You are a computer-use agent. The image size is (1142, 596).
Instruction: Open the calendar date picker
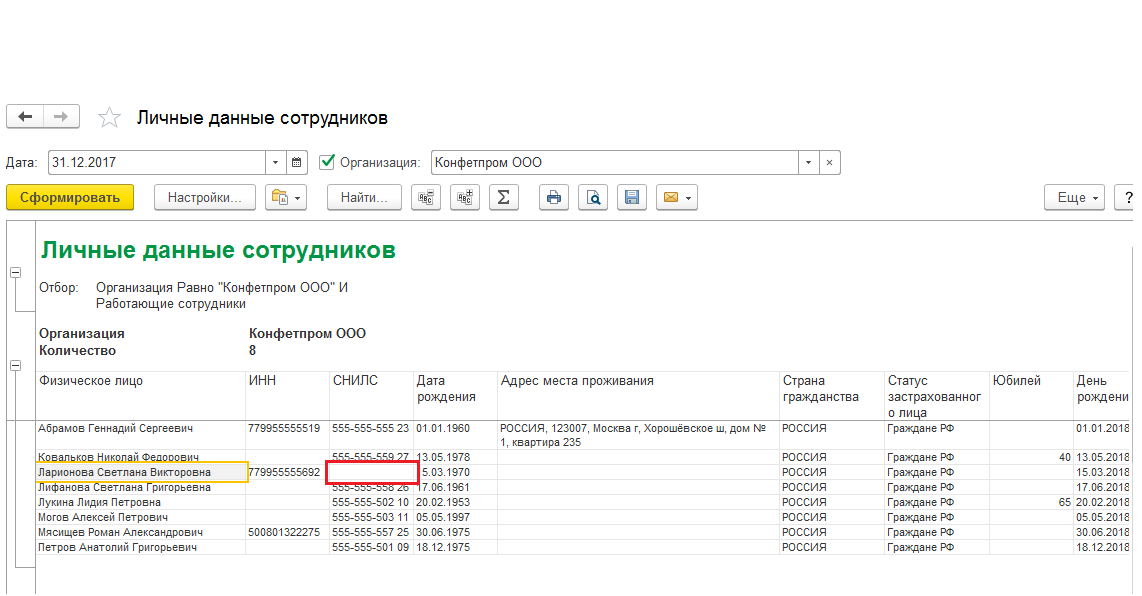(297, 162)
